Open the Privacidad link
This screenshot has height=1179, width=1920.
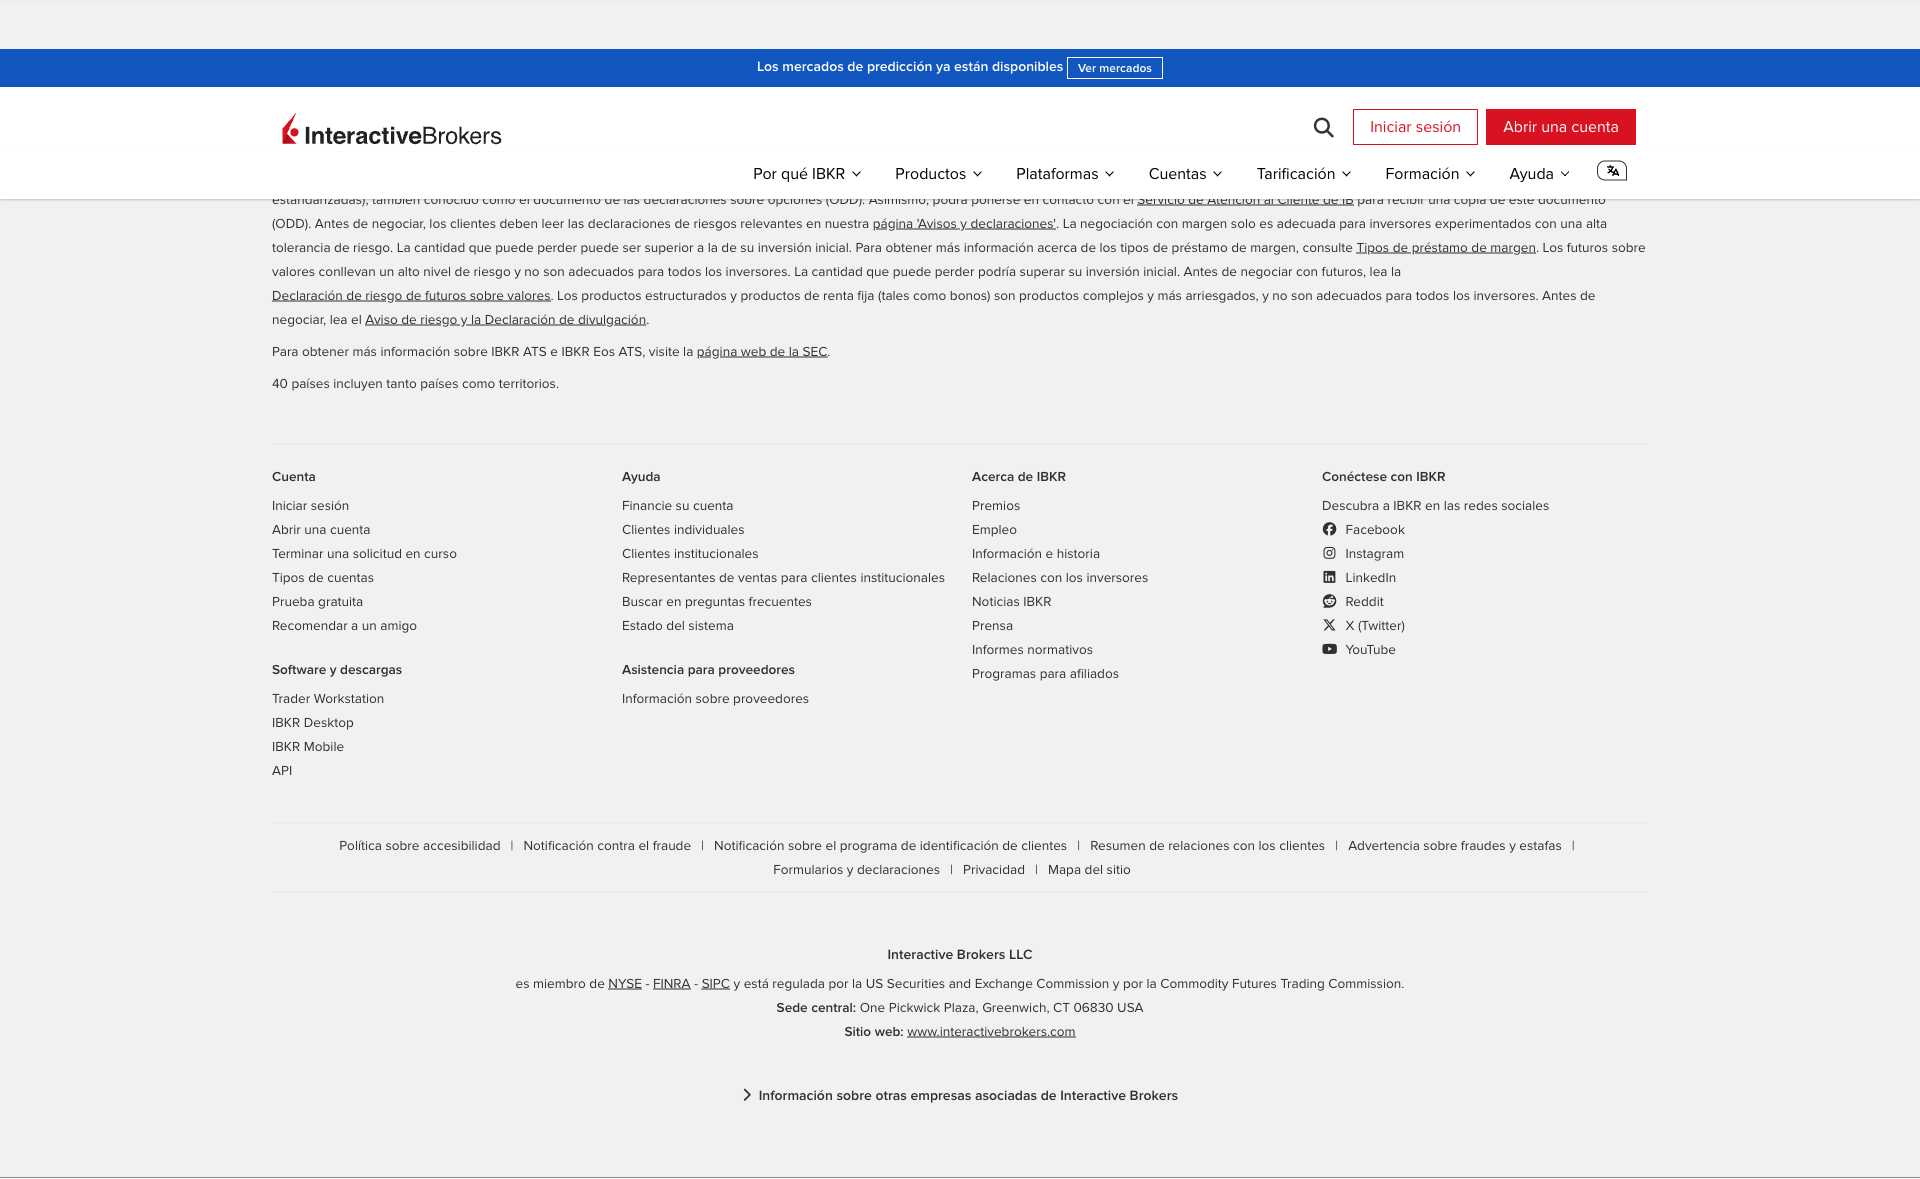pyautogui.click(x=993, y=870)
